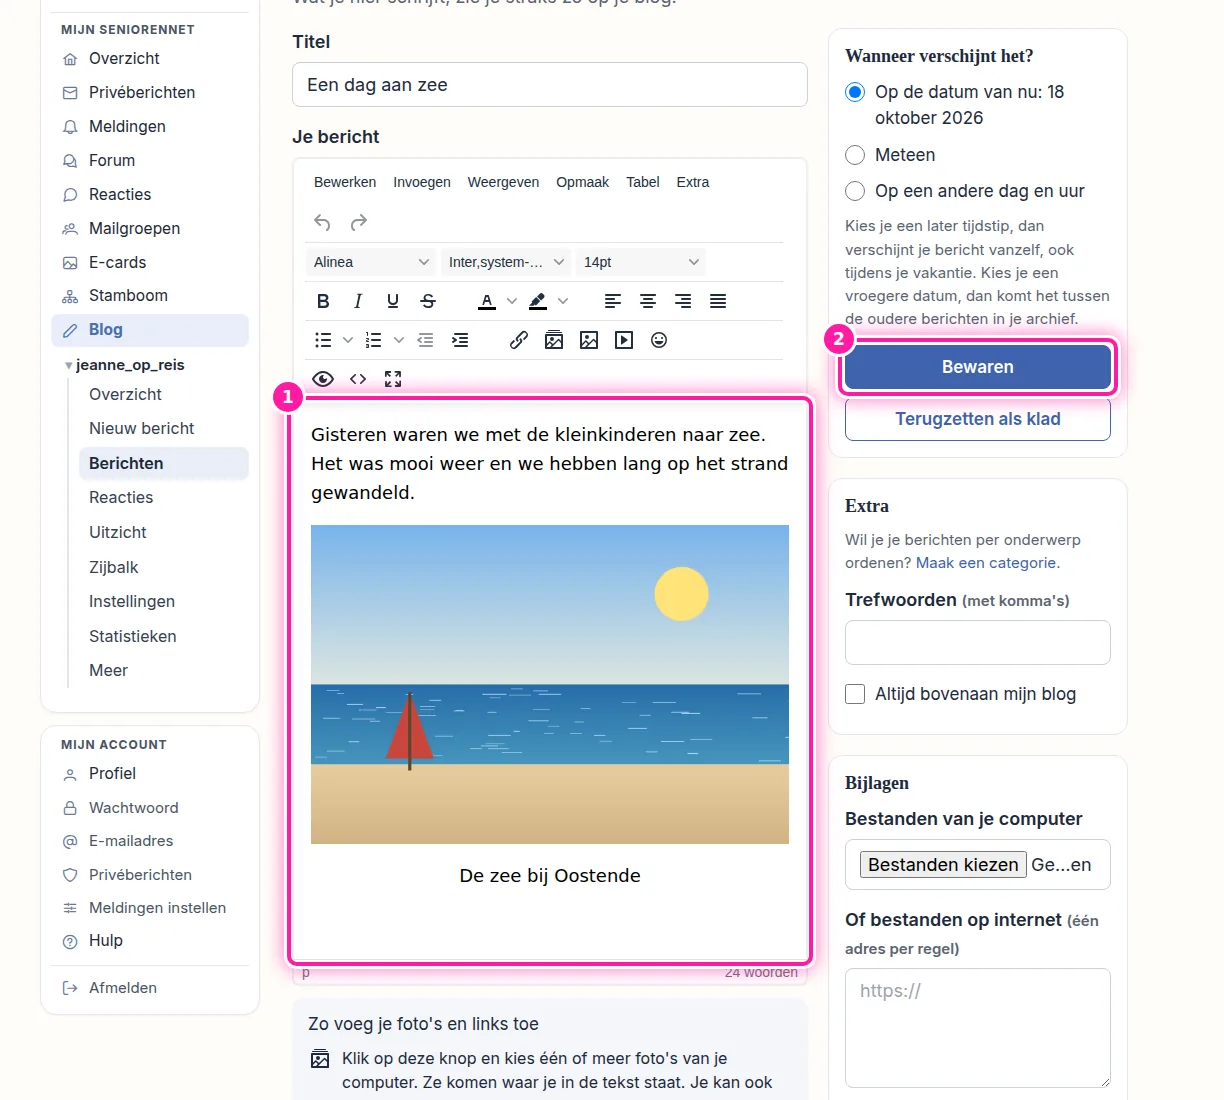This screenshot has height=1100, width=1224.
Task: Insert media with the play icon
Action: click(x=624, y=340)
